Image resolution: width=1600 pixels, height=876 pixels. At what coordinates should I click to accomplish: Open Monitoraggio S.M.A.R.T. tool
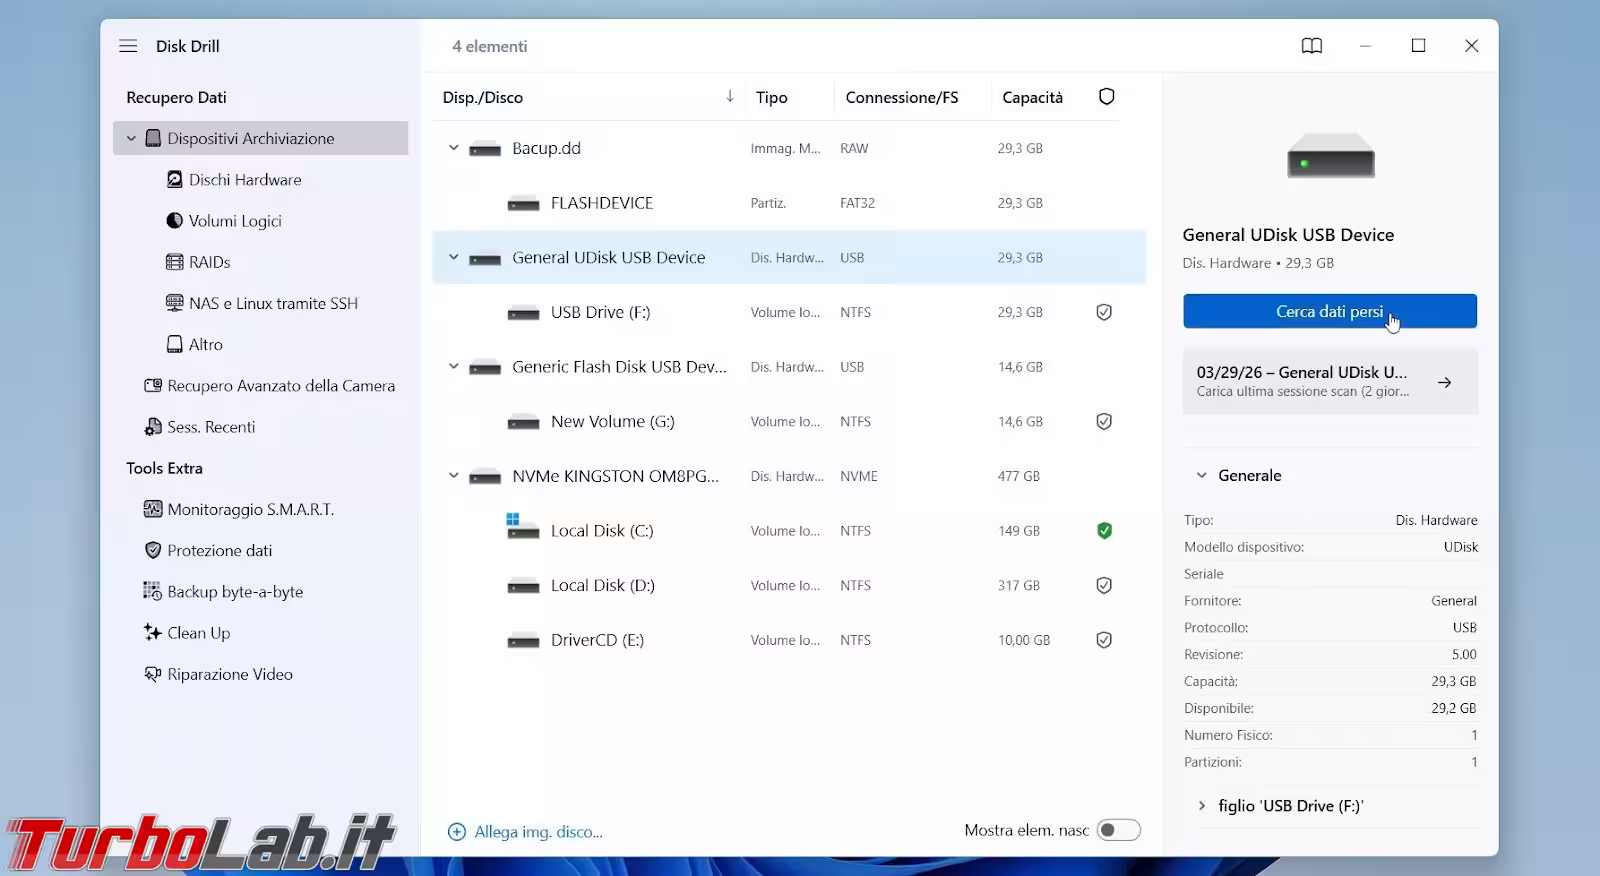(251, 509)
